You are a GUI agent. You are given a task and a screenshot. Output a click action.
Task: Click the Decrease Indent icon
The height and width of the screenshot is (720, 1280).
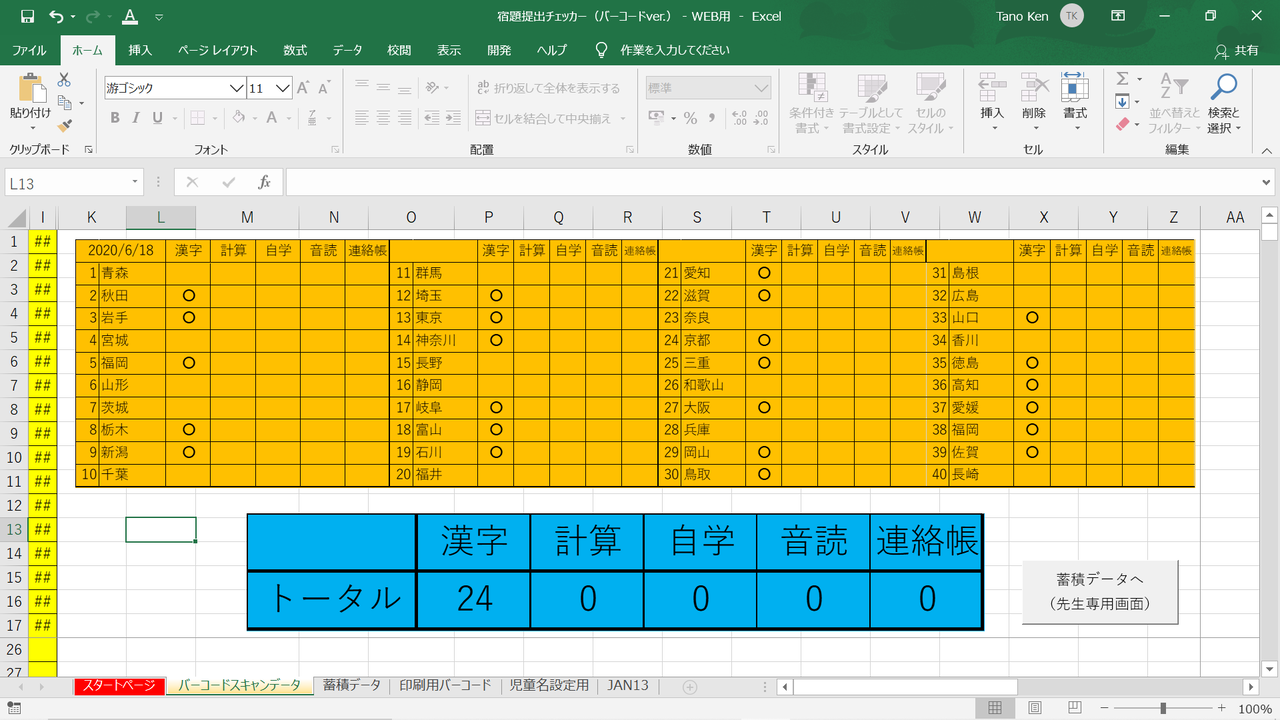[x=432, y=118]
